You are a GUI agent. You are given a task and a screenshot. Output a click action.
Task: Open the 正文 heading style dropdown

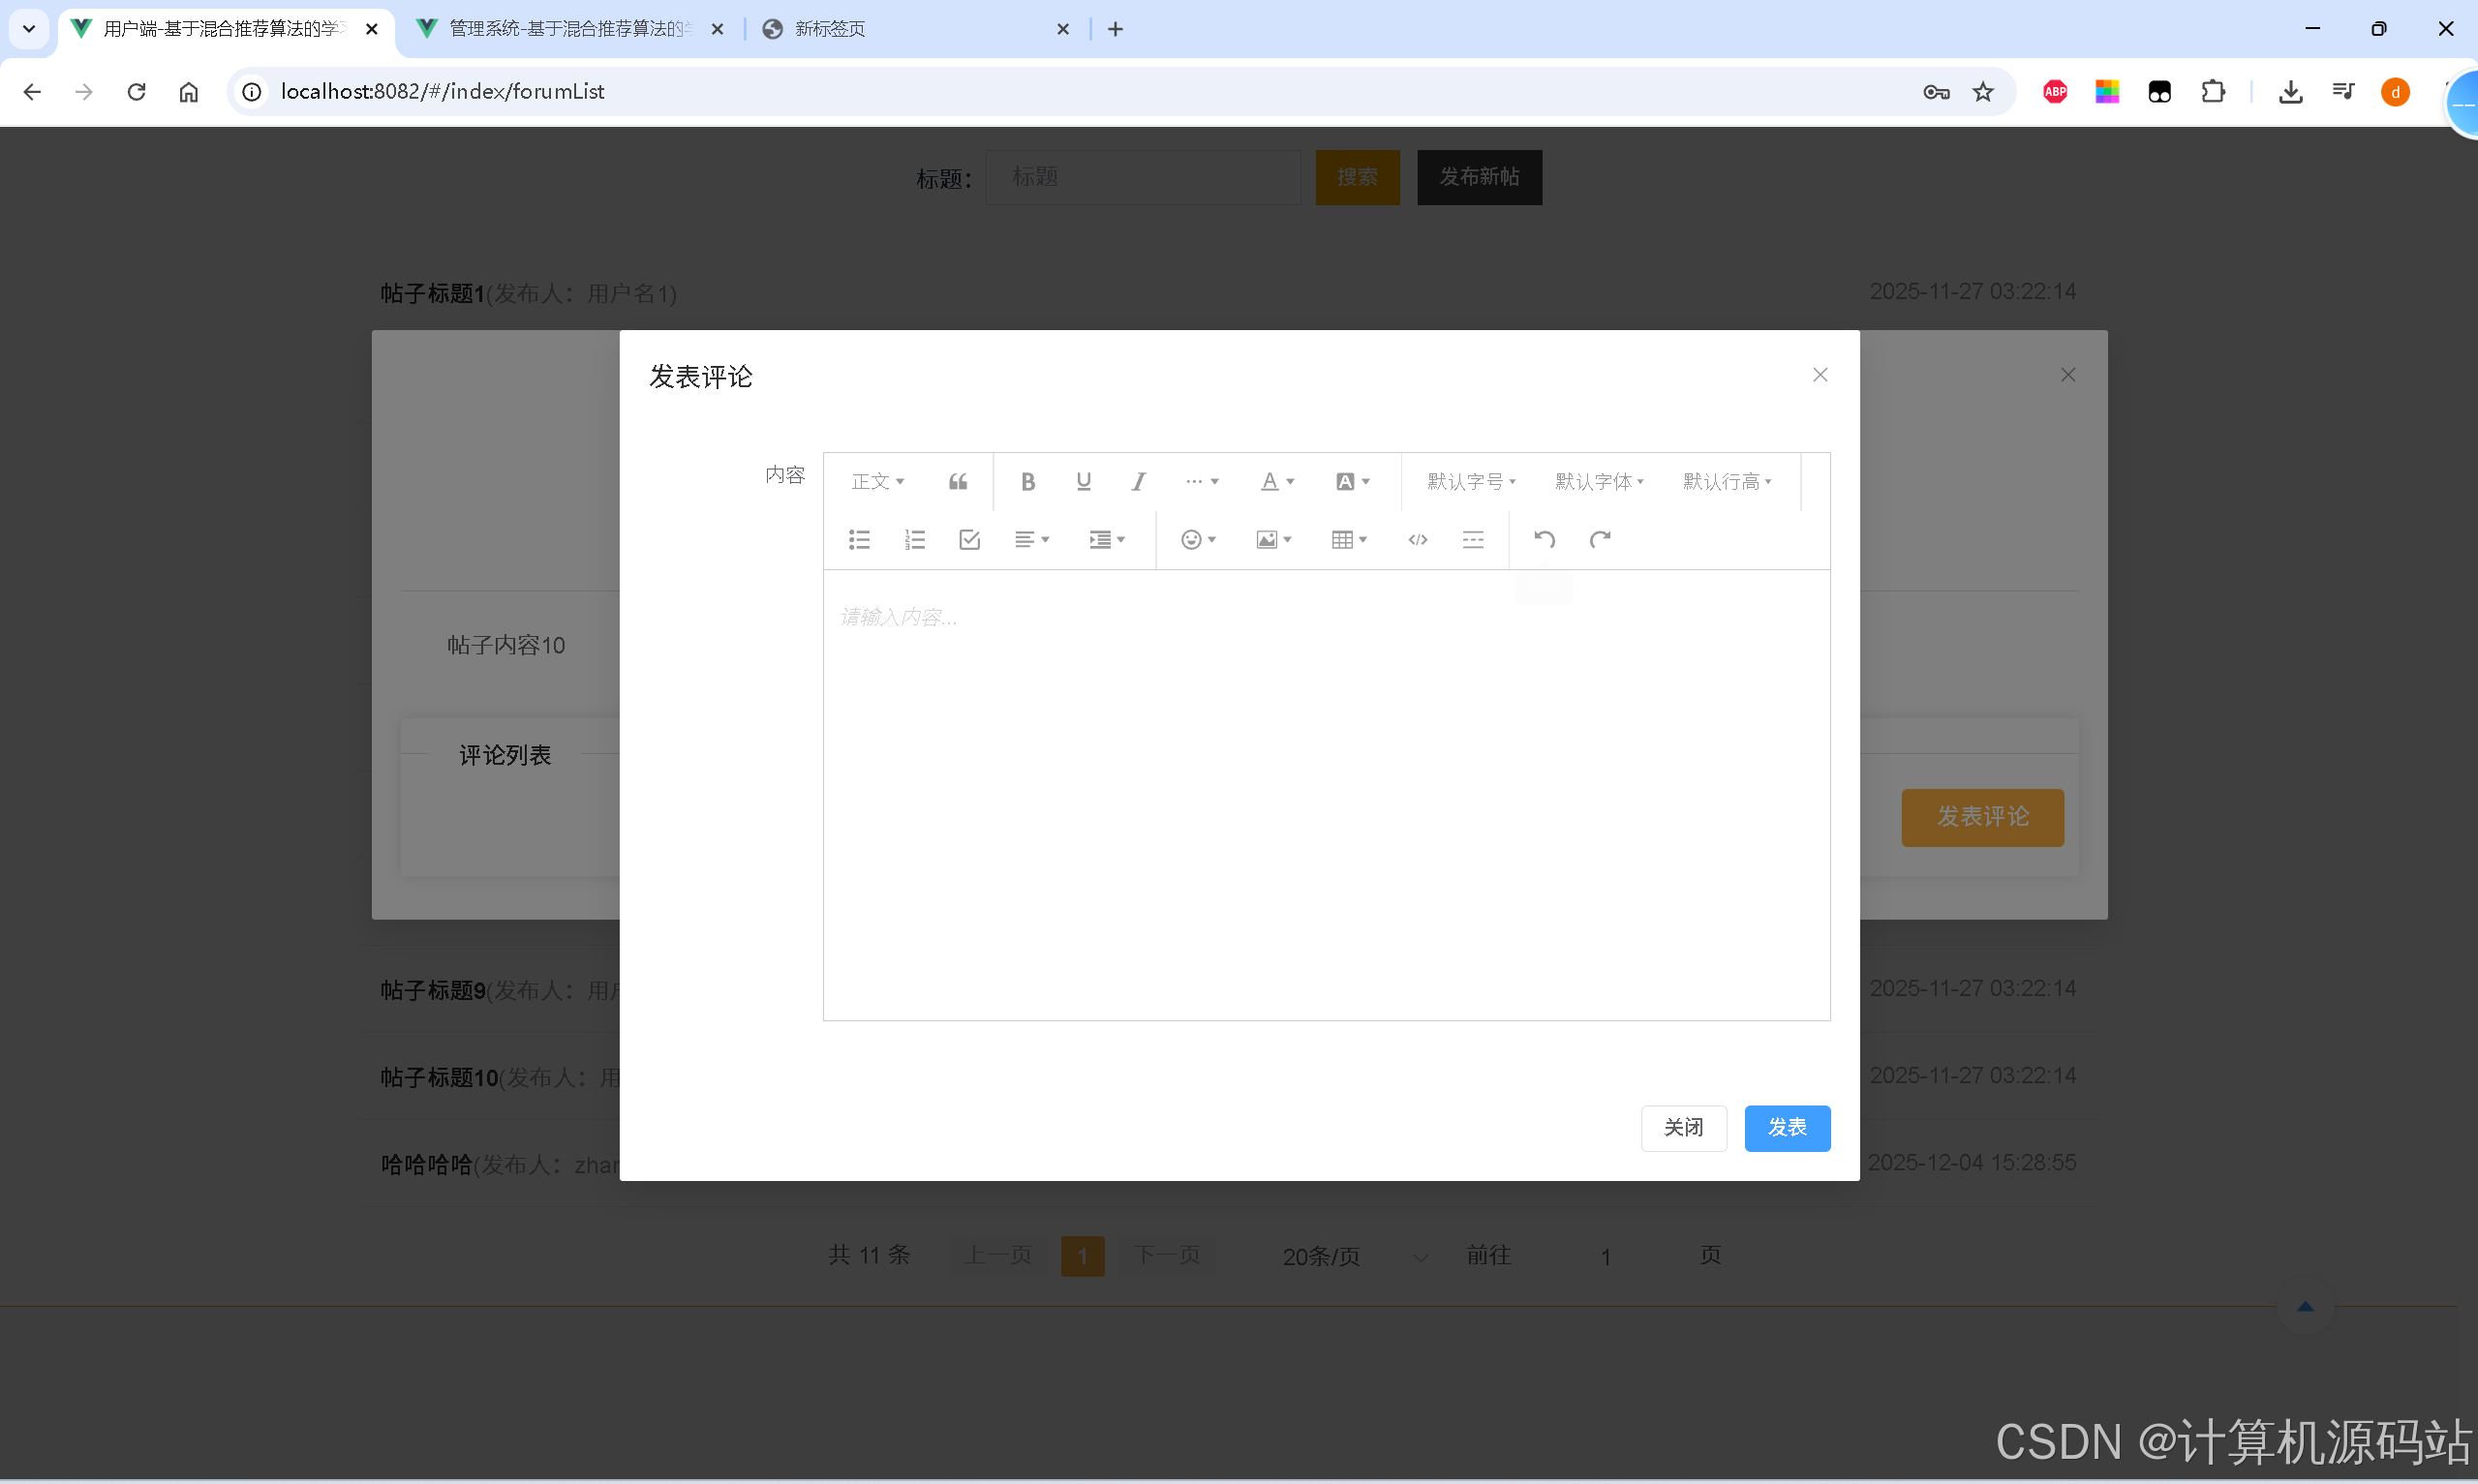coord(877,482)
